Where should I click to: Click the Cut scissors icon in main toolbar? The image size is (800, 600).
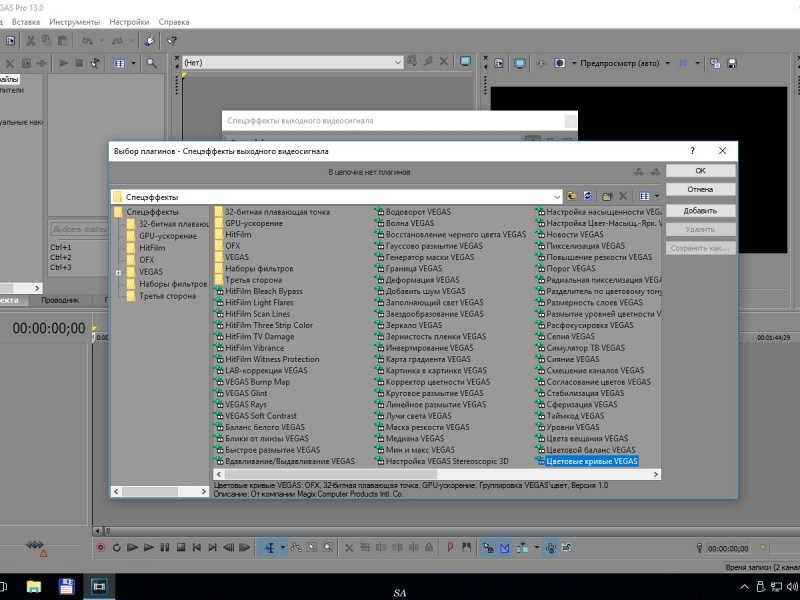31,41
